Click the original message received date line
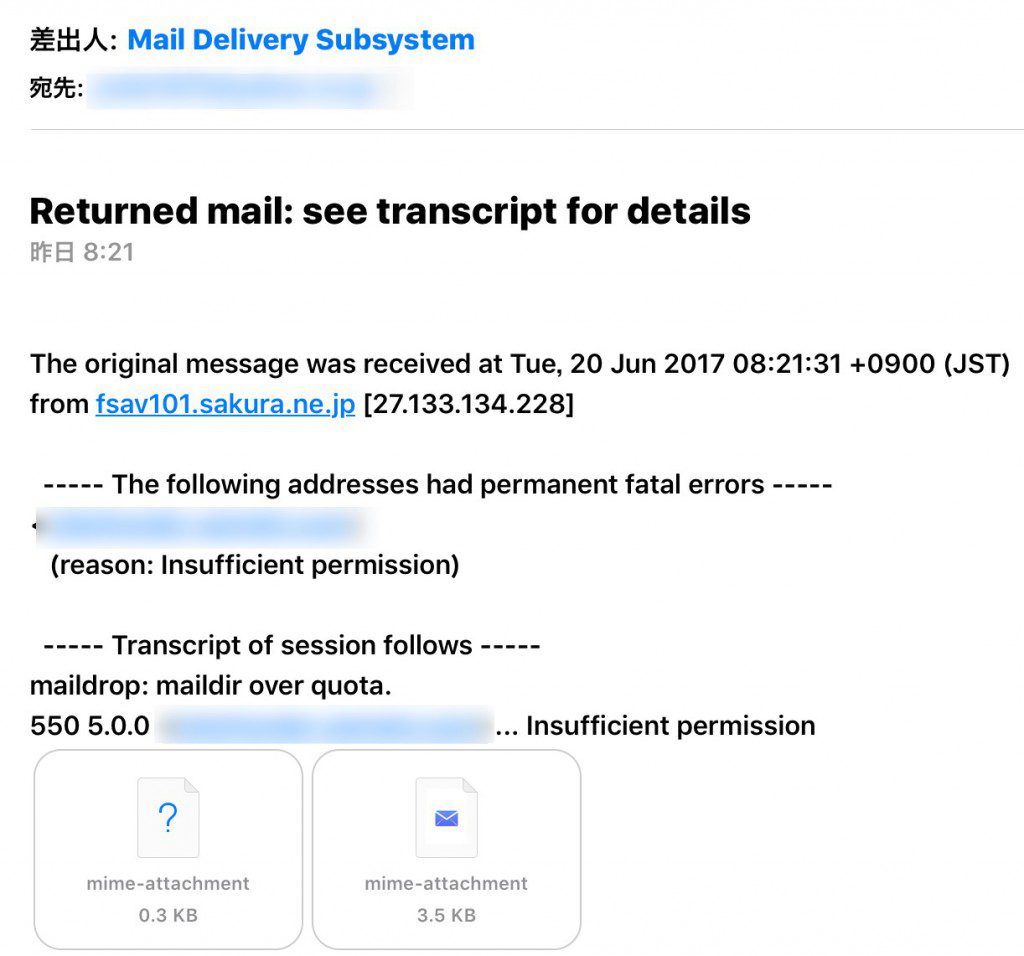 520,364
